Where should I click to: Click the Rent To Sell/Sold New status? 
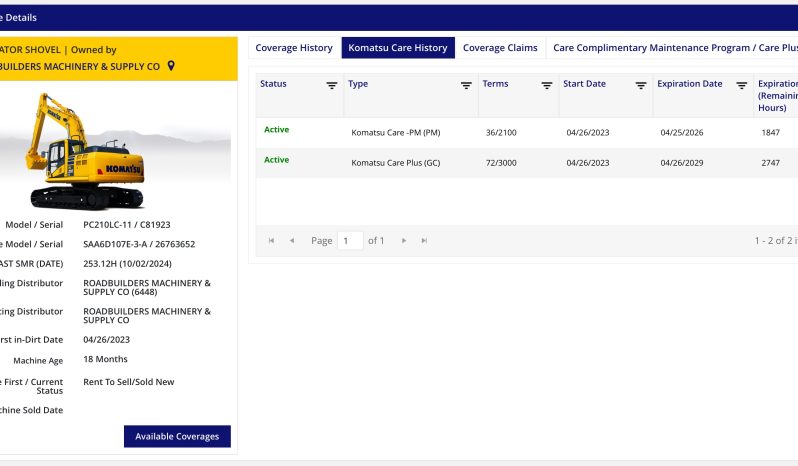click(x=129, y=382)
